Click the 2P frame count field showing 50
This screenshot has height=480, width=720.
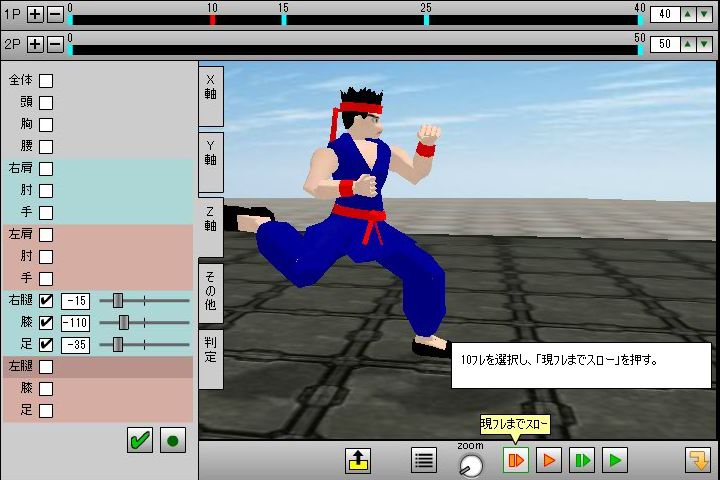click(x=664, y=45)
